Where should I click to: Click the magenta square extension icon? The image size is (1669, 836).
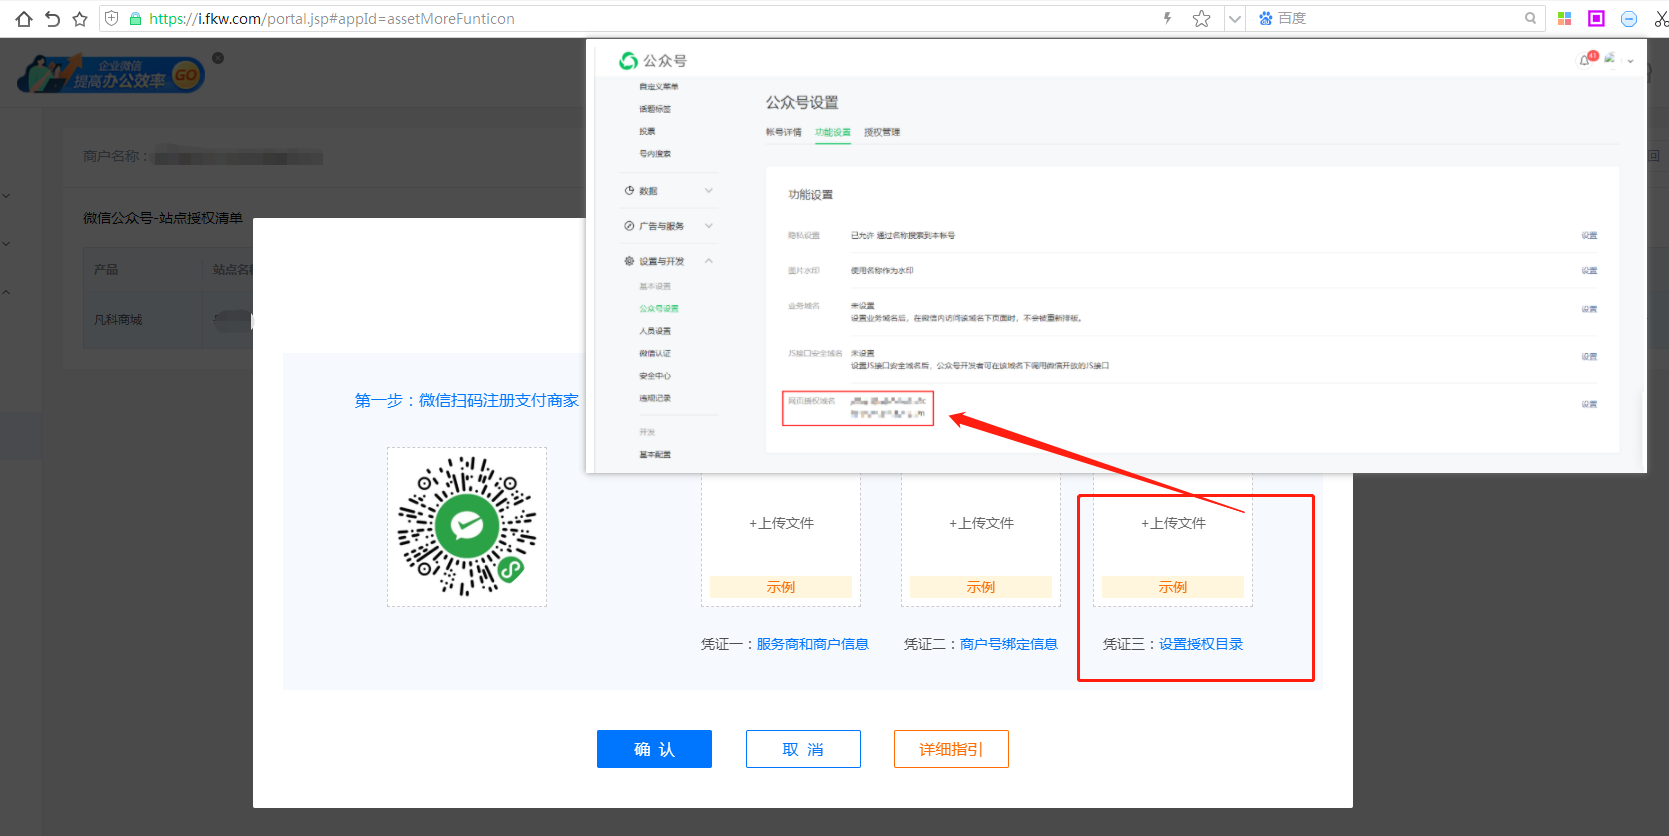click(1596, 18)
